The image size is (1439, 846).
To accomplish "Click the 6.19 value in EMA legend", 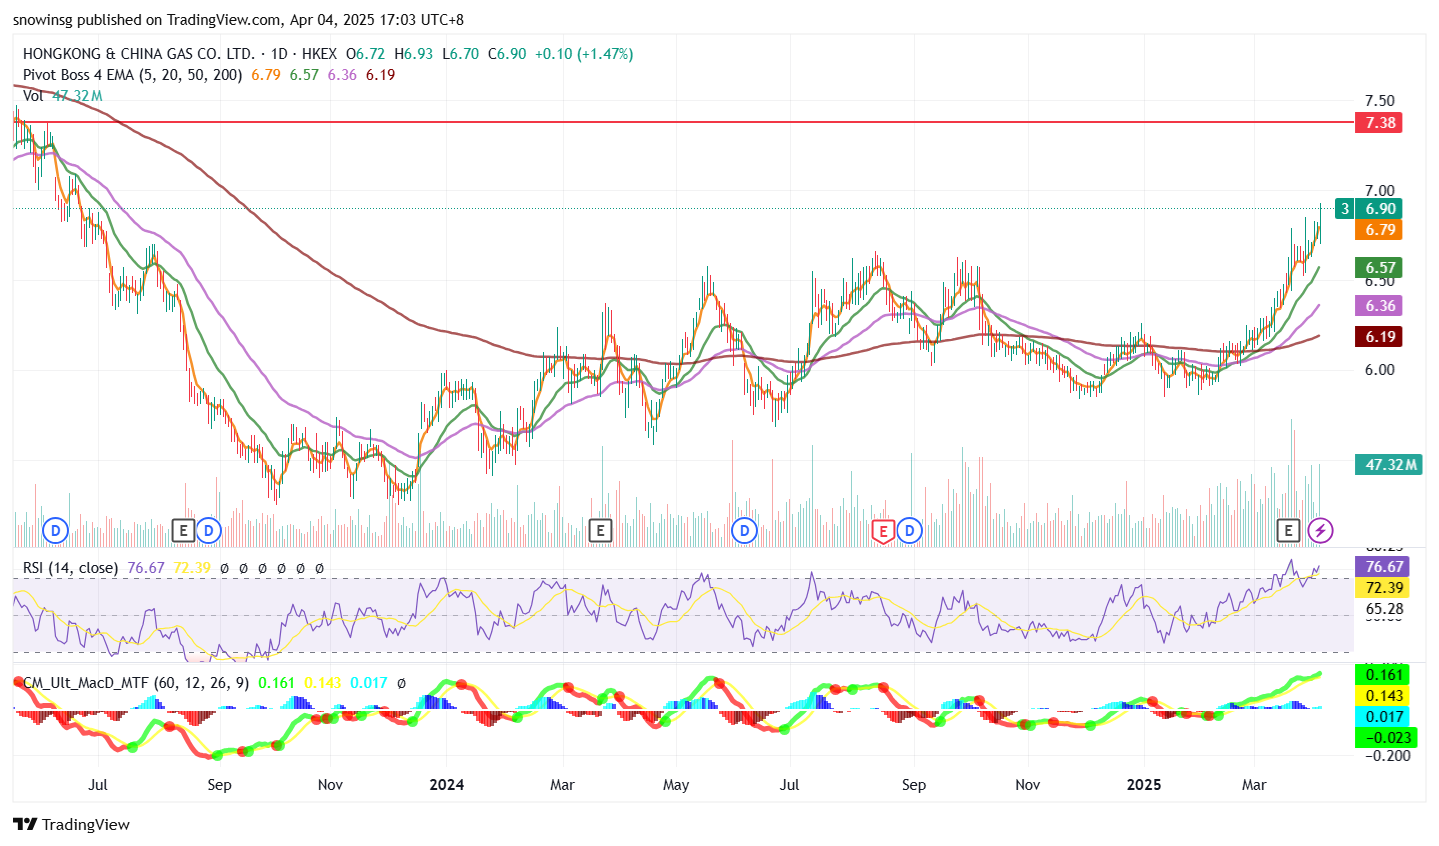I will pos(380,75).
